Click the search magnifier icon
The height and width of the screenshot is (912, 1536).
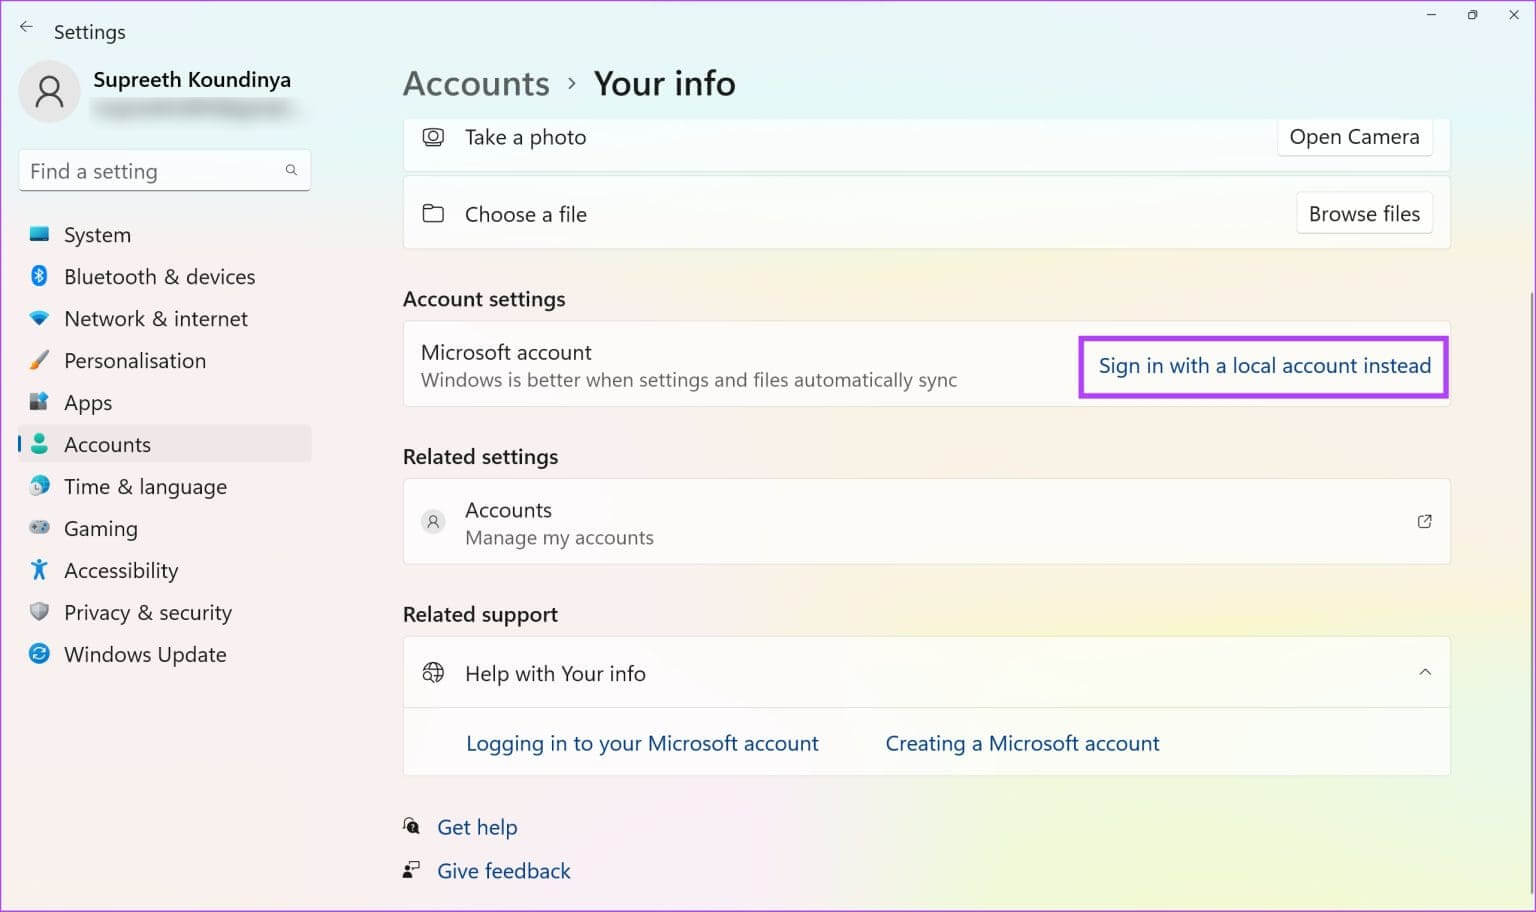coord(291,170)
